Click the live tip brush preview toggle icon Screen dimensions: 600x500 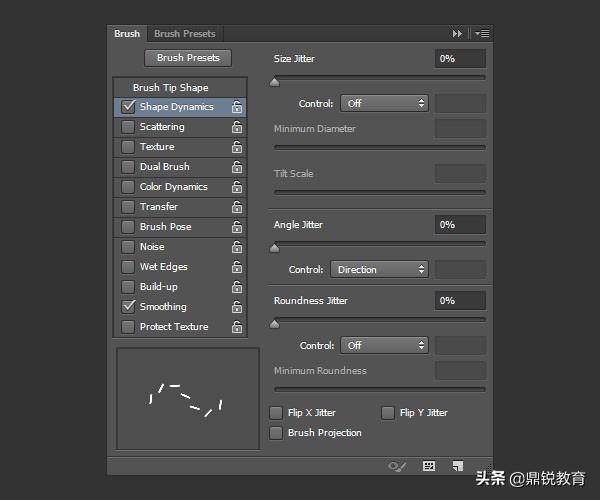(396, 466)
